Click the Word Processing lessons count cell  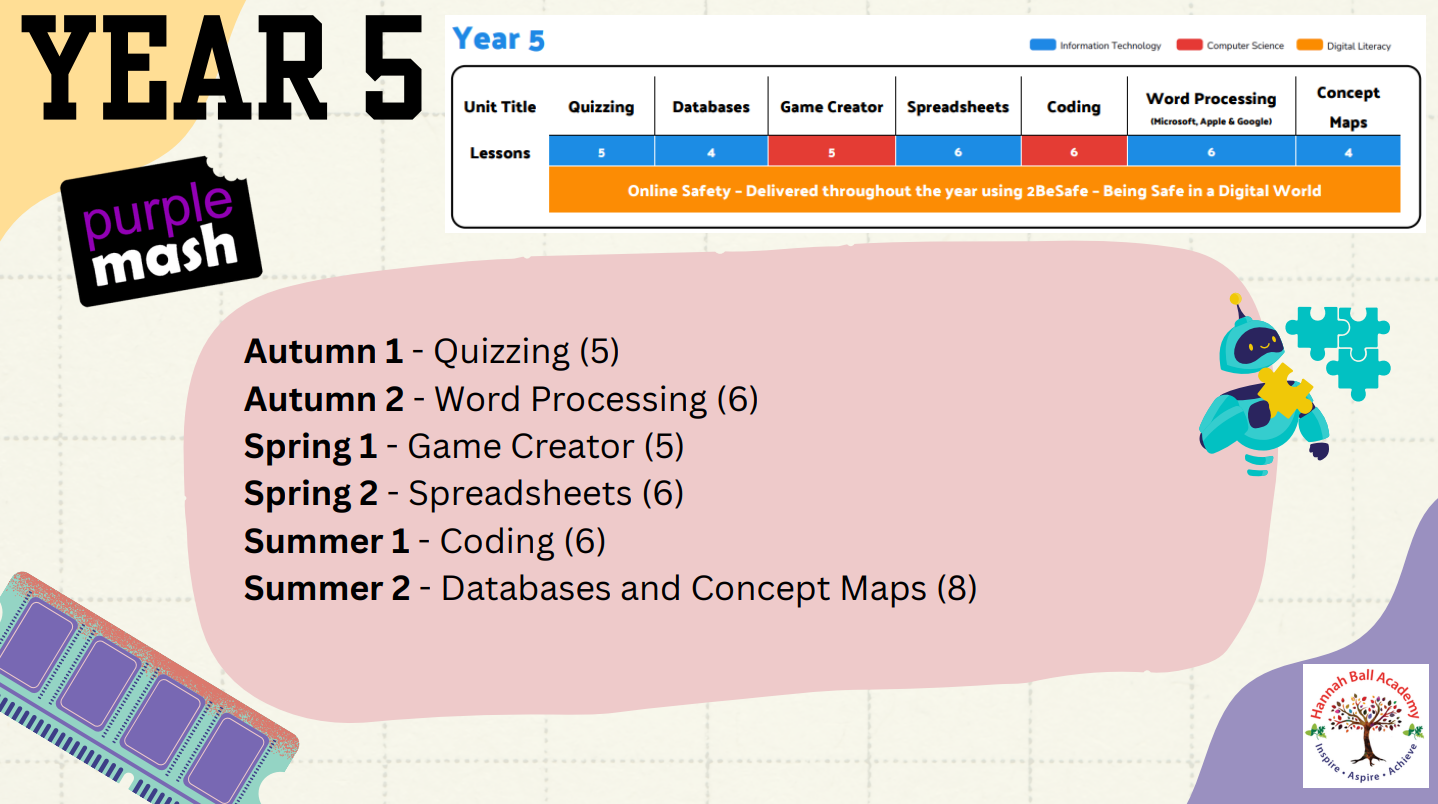[x=1211, y=152]
